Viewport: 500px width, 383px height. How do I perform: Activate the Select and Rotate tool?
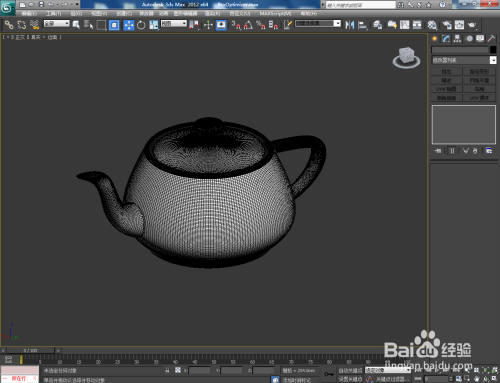point(141,25)
